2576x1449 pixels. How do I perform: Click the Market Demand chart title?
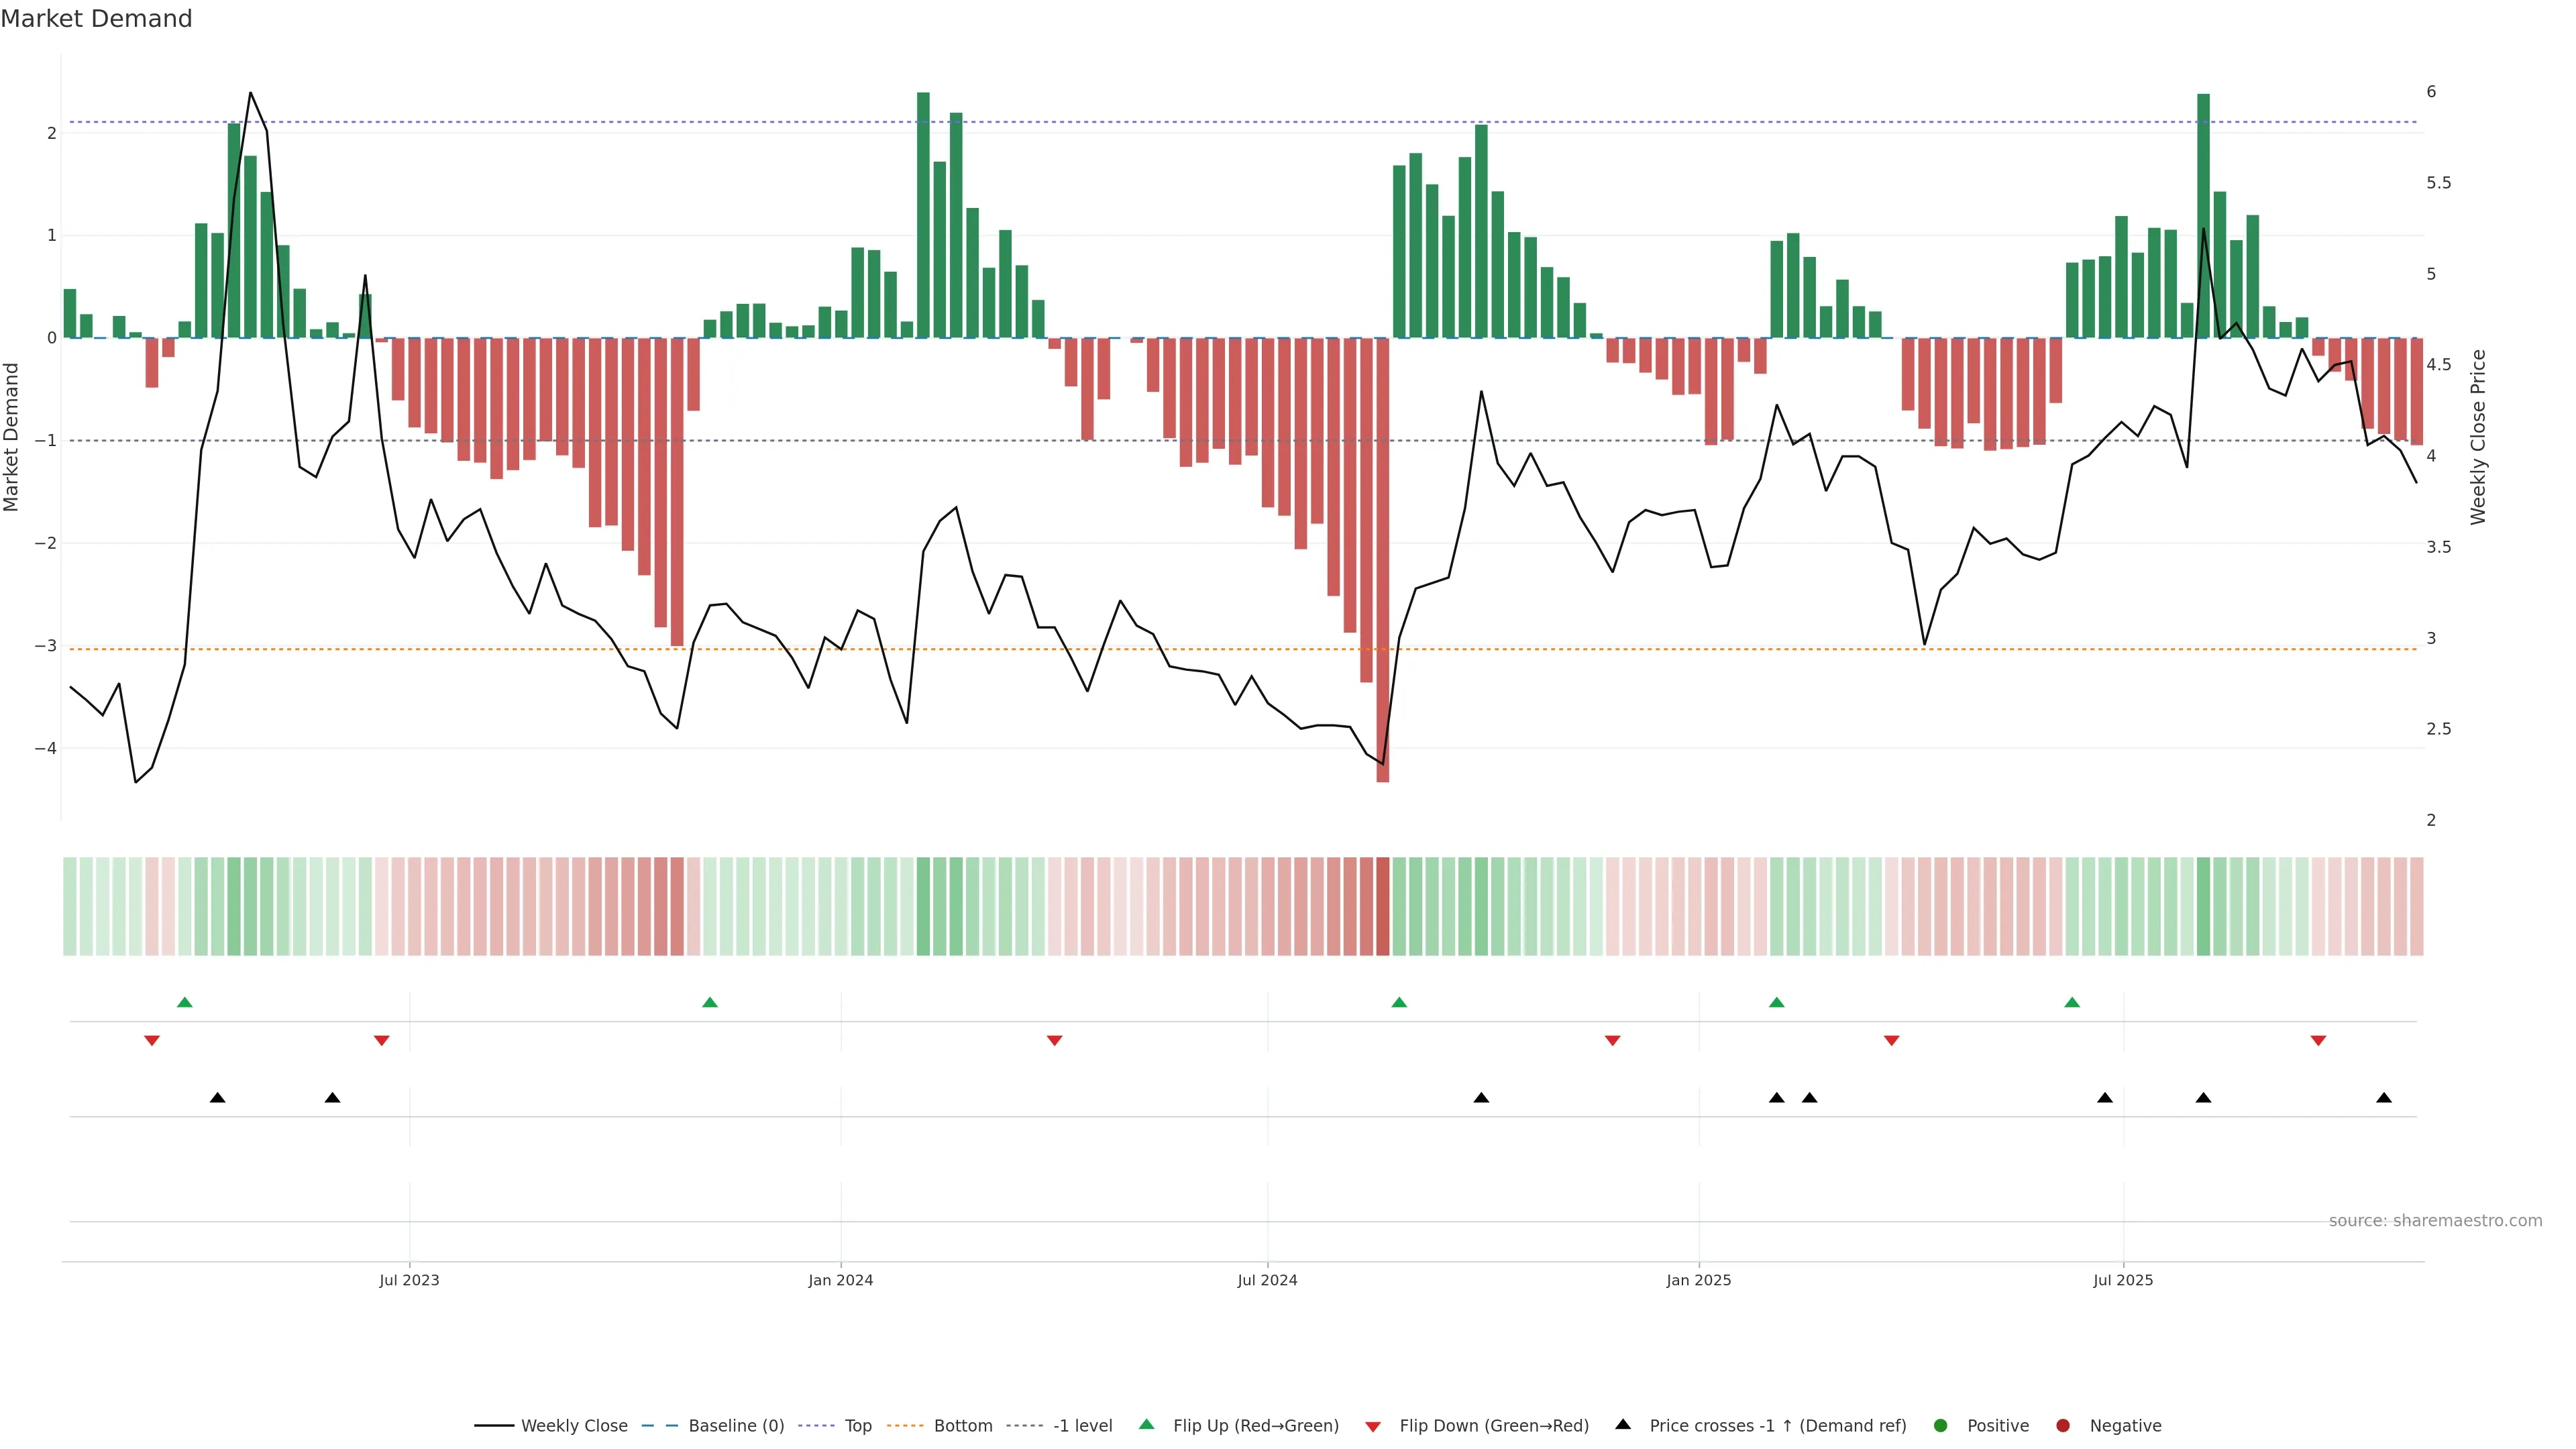[x=96, y=19]
